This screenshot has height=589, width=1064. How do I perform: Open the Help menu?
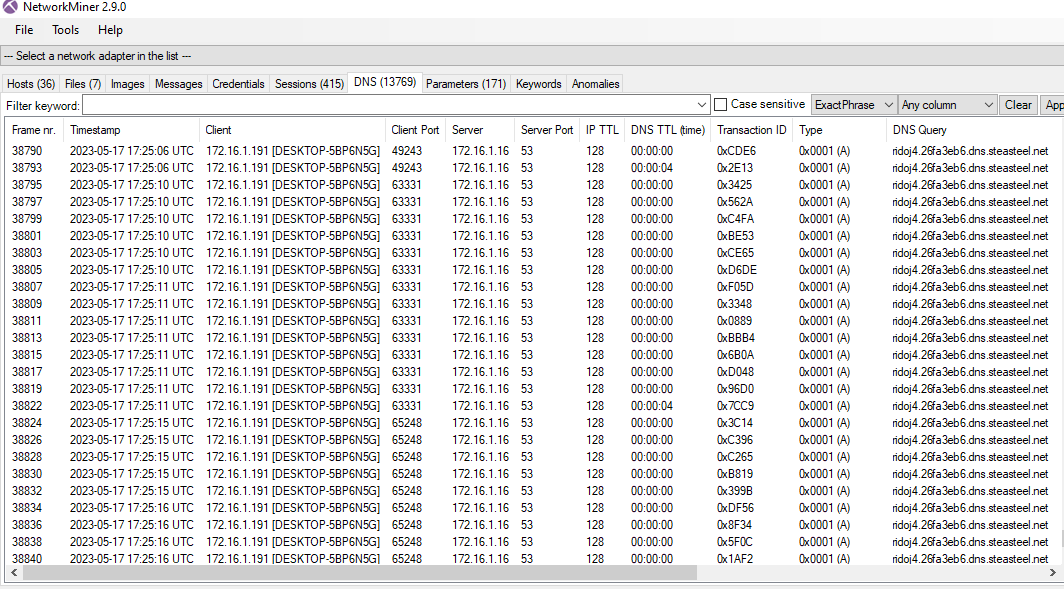point(110,30)
